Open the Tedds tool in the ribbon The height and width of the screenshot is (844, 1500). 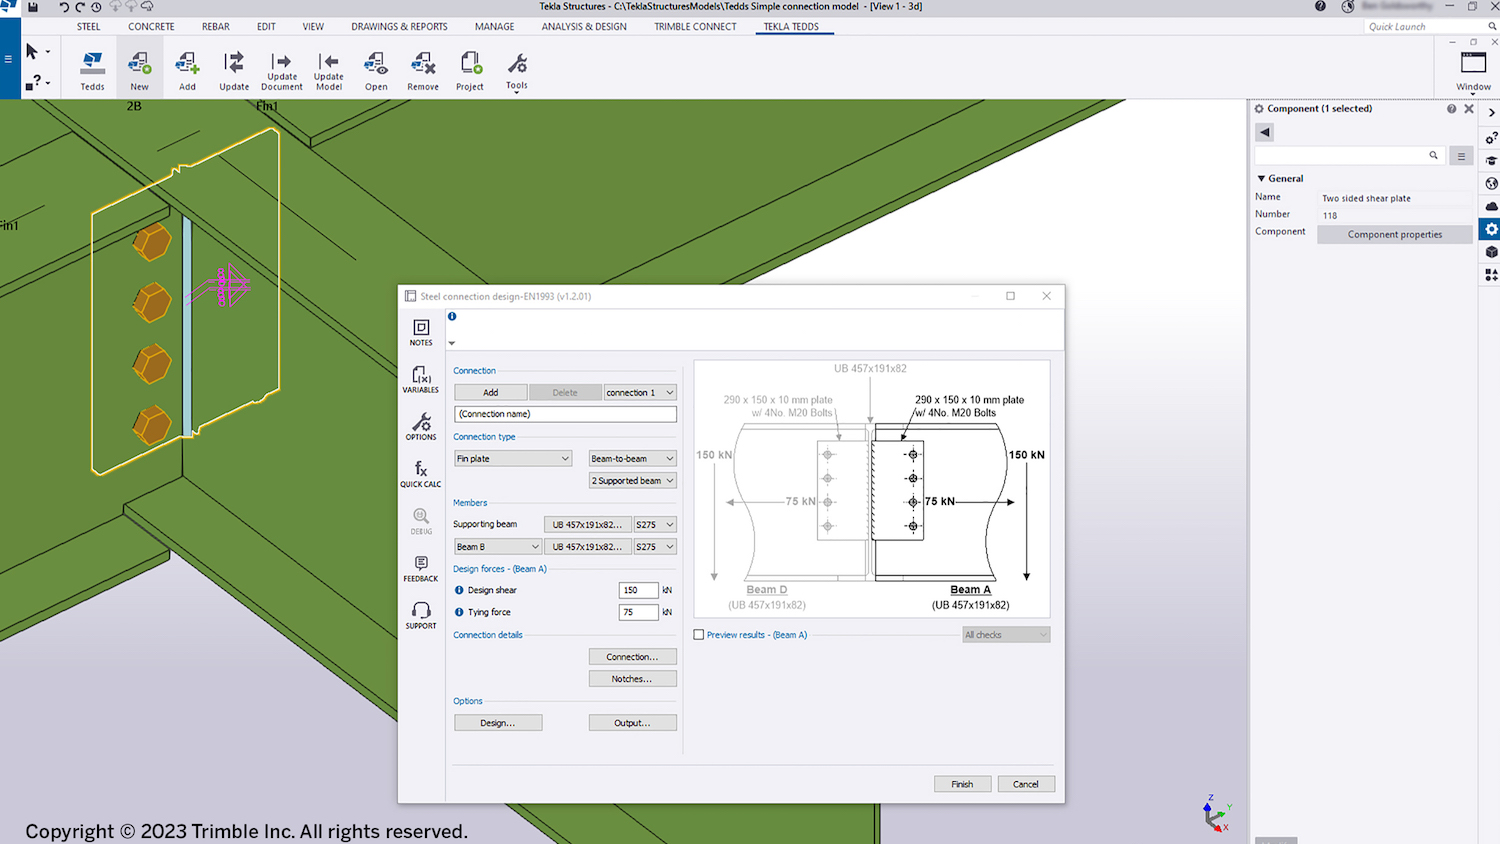tap(92, 68)
